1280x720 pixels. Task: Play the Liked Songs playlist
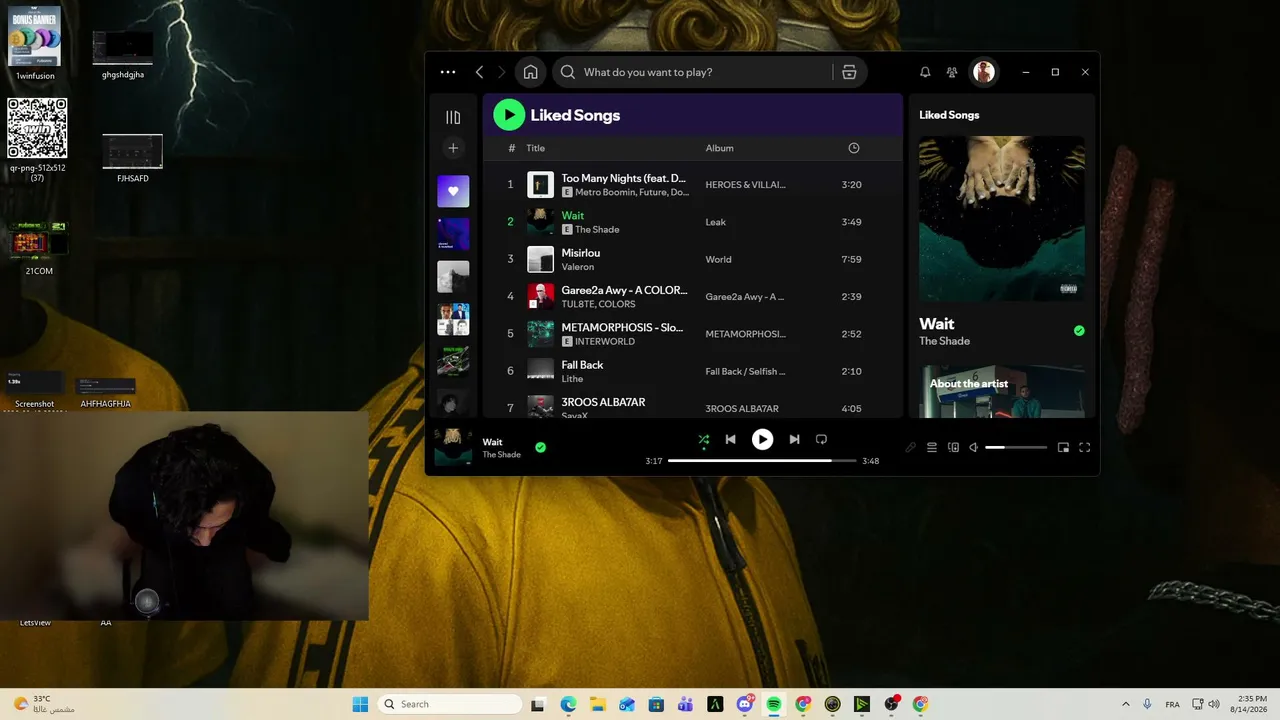(x=509, y=115)
